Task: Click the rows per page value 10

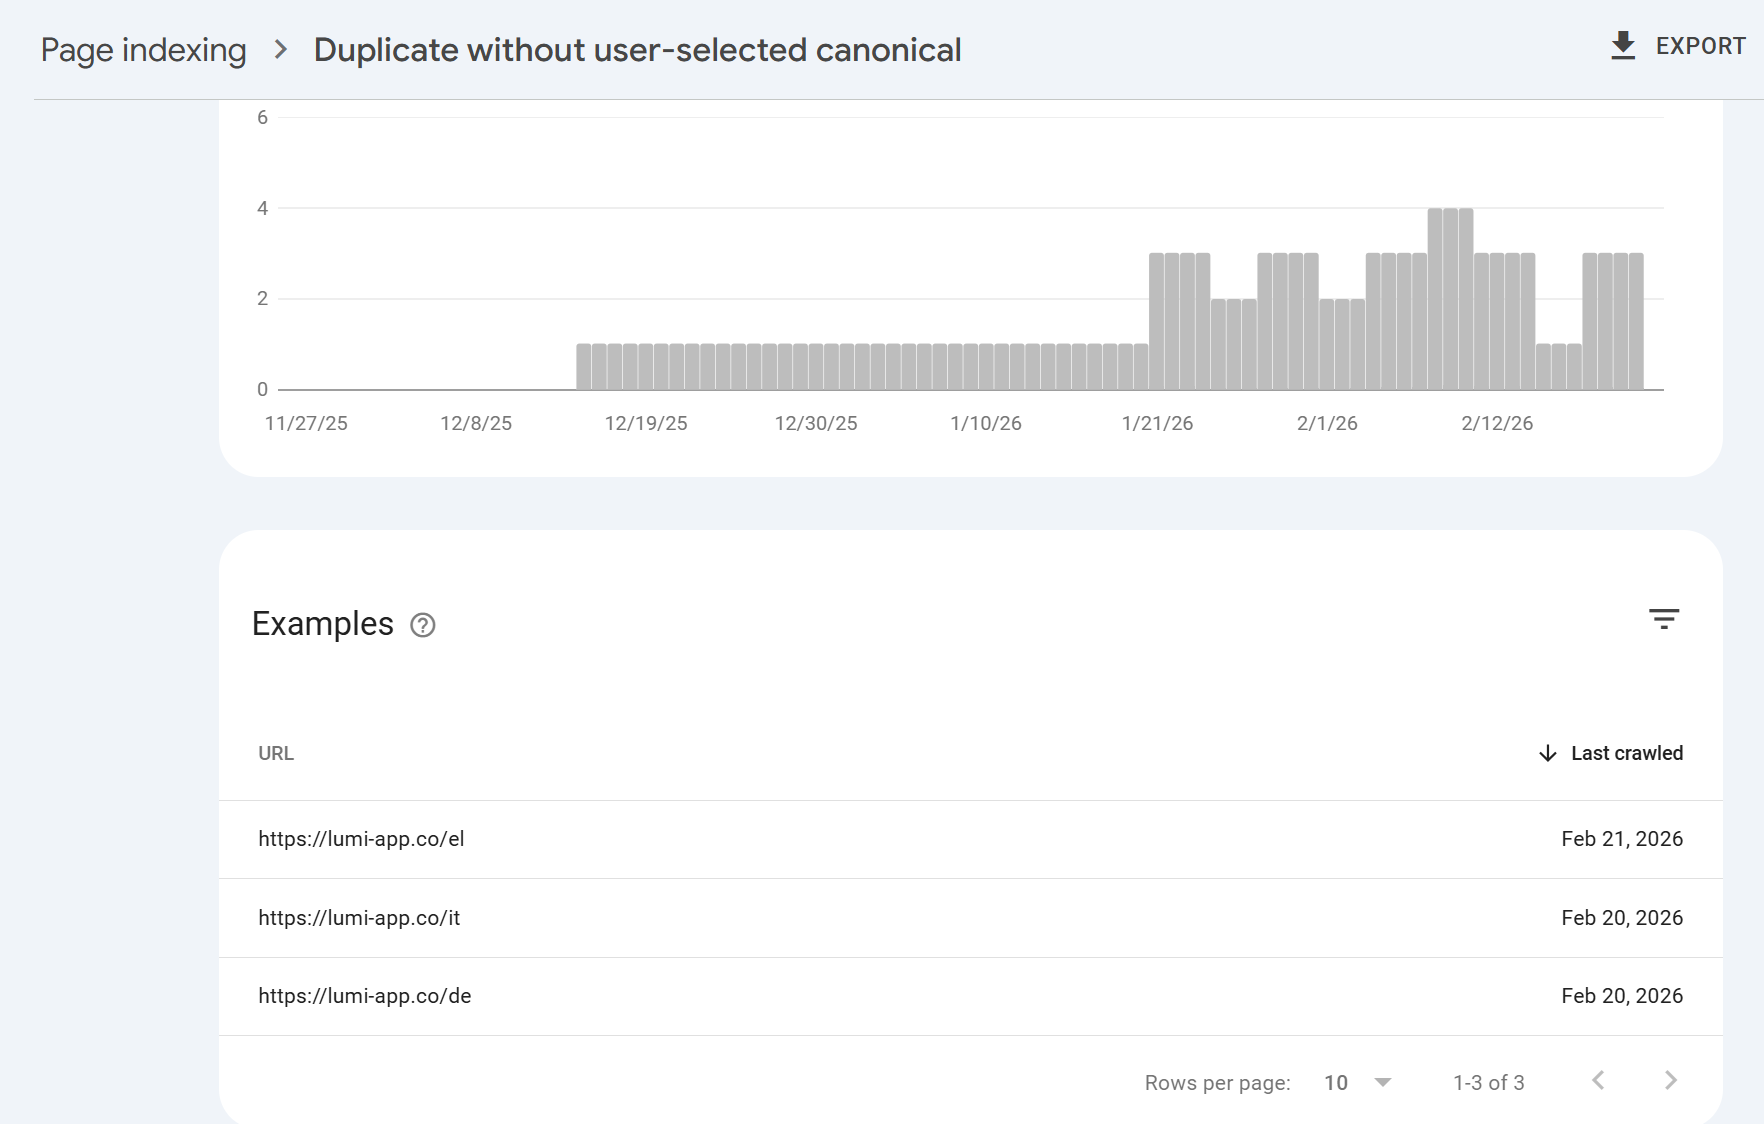Action: (1336, 1082)
